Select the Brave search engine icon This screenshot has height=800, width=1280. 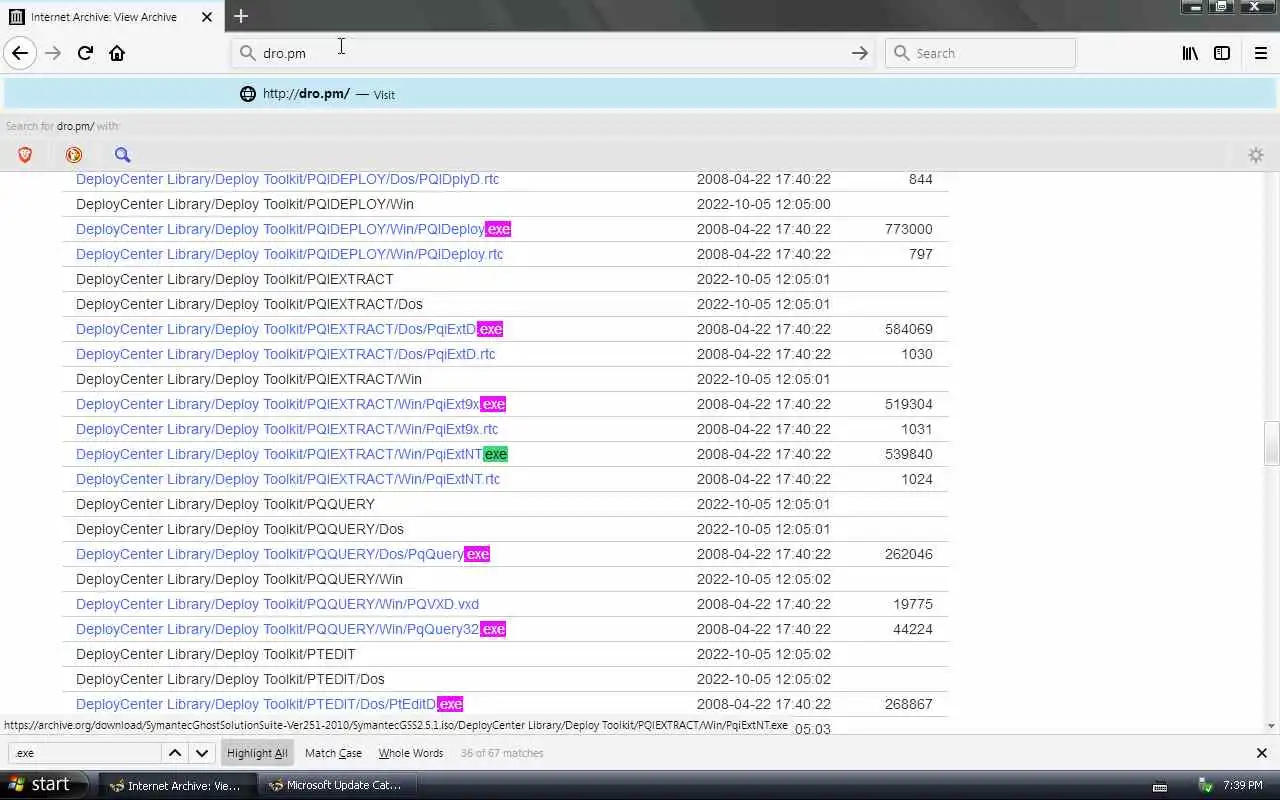[25, 154]
